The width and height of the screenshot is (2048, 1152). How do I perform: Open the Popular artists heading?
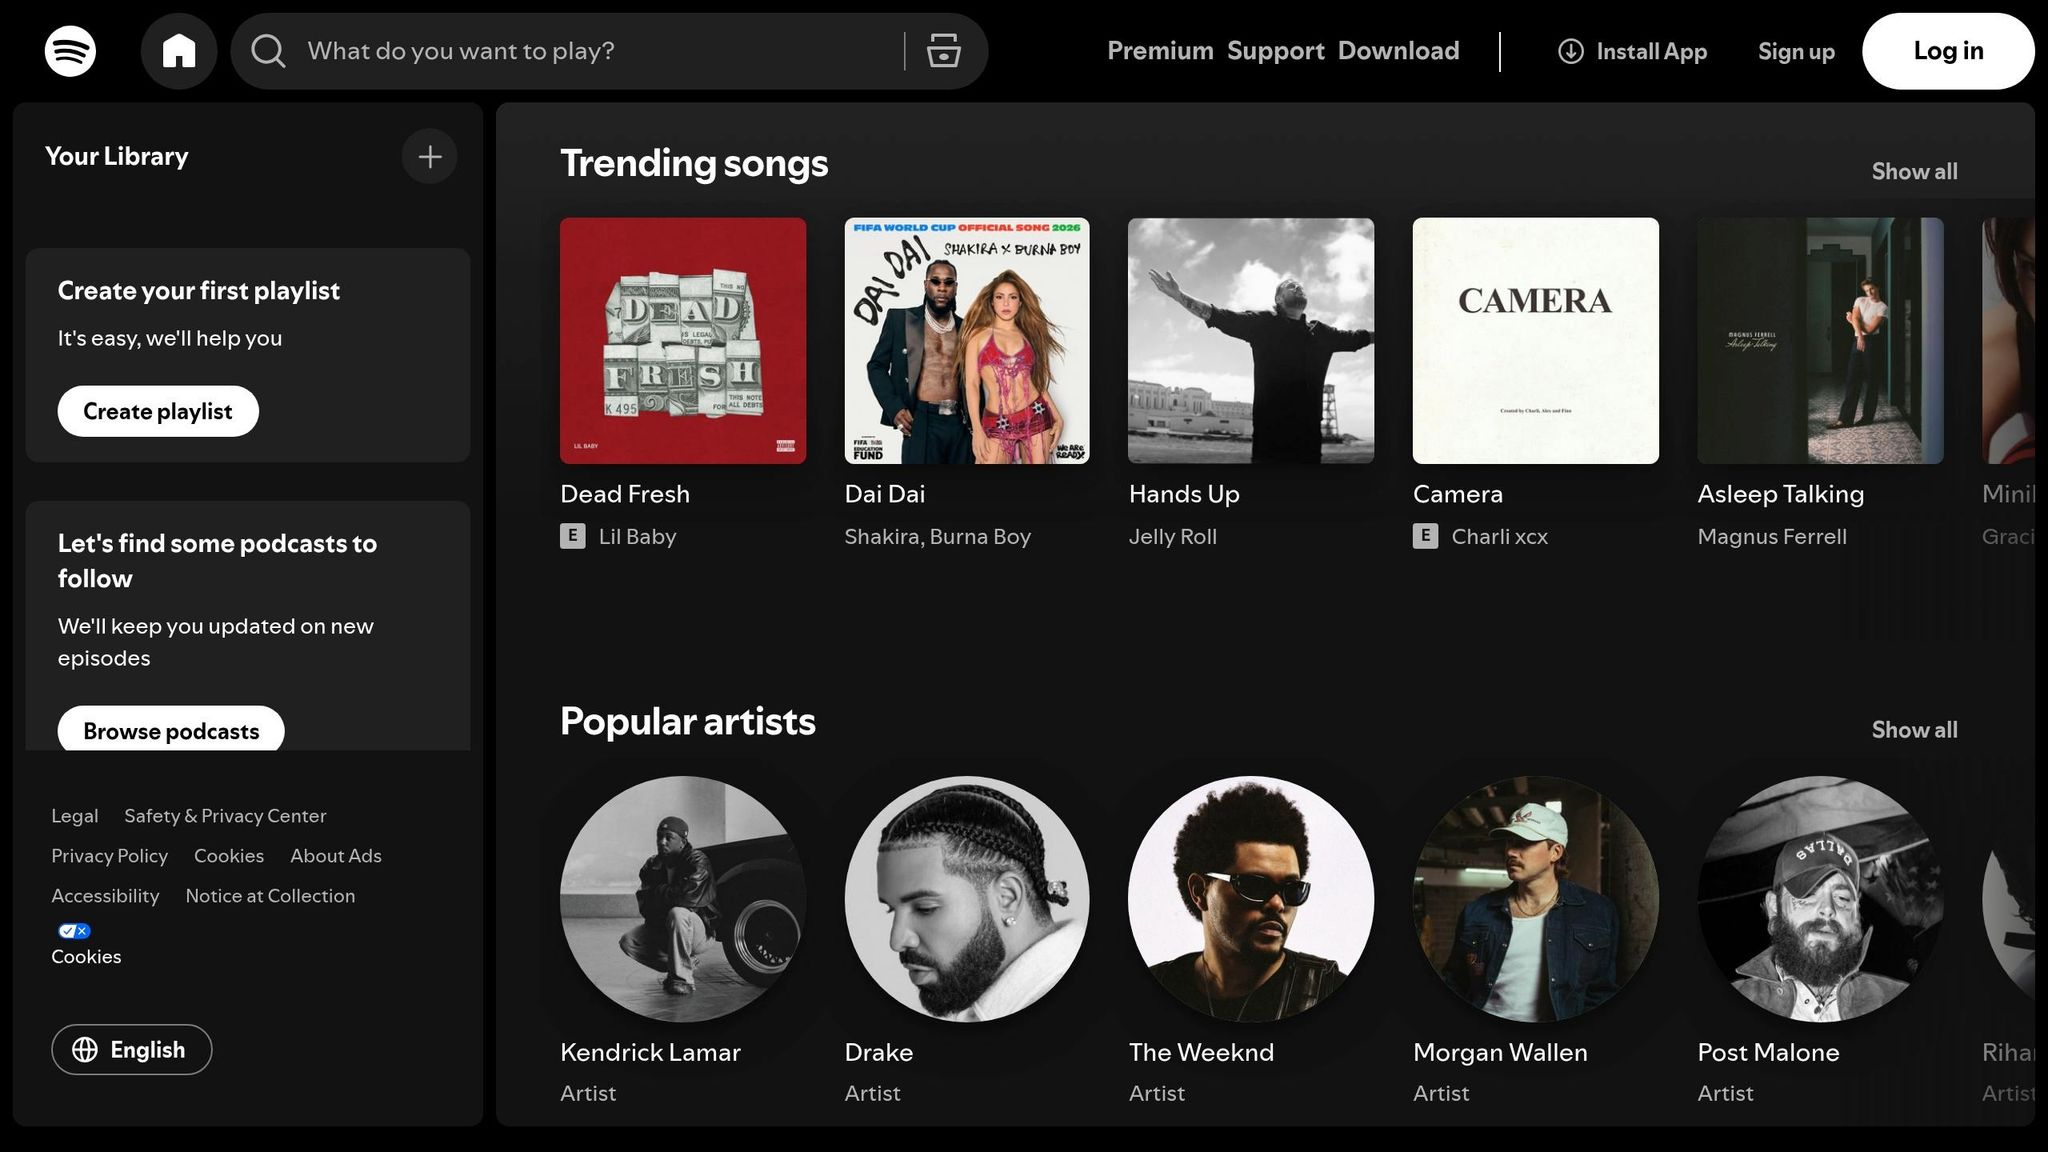coord(688,721)
